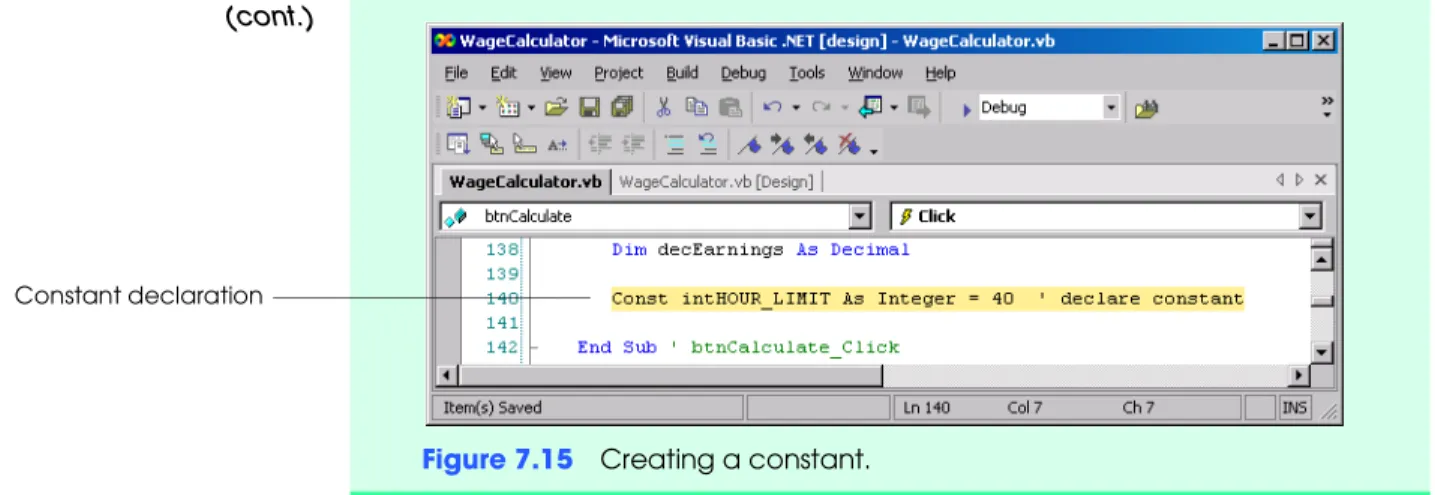Click the Add New Item icon
This screenshot has width=1435, height=495.
[508, 108]
